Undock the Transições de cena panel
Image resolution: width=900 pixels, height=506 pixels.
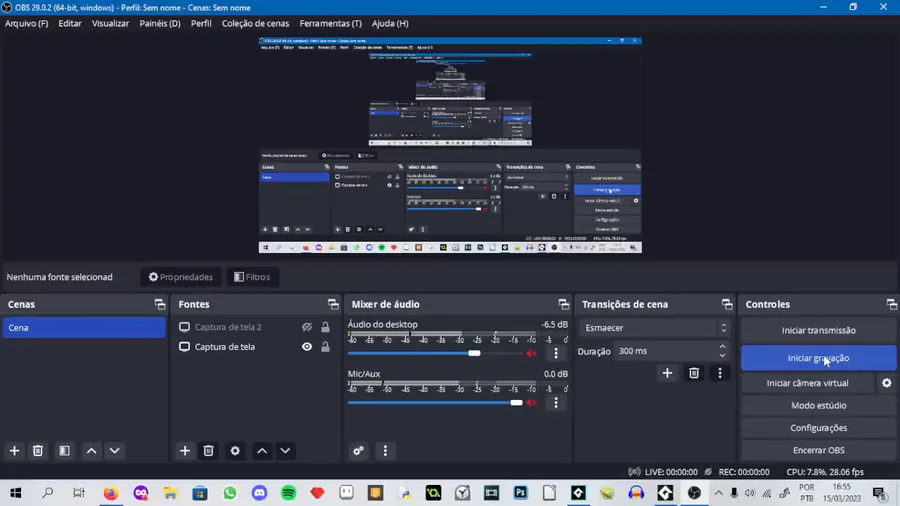[727, 305]
